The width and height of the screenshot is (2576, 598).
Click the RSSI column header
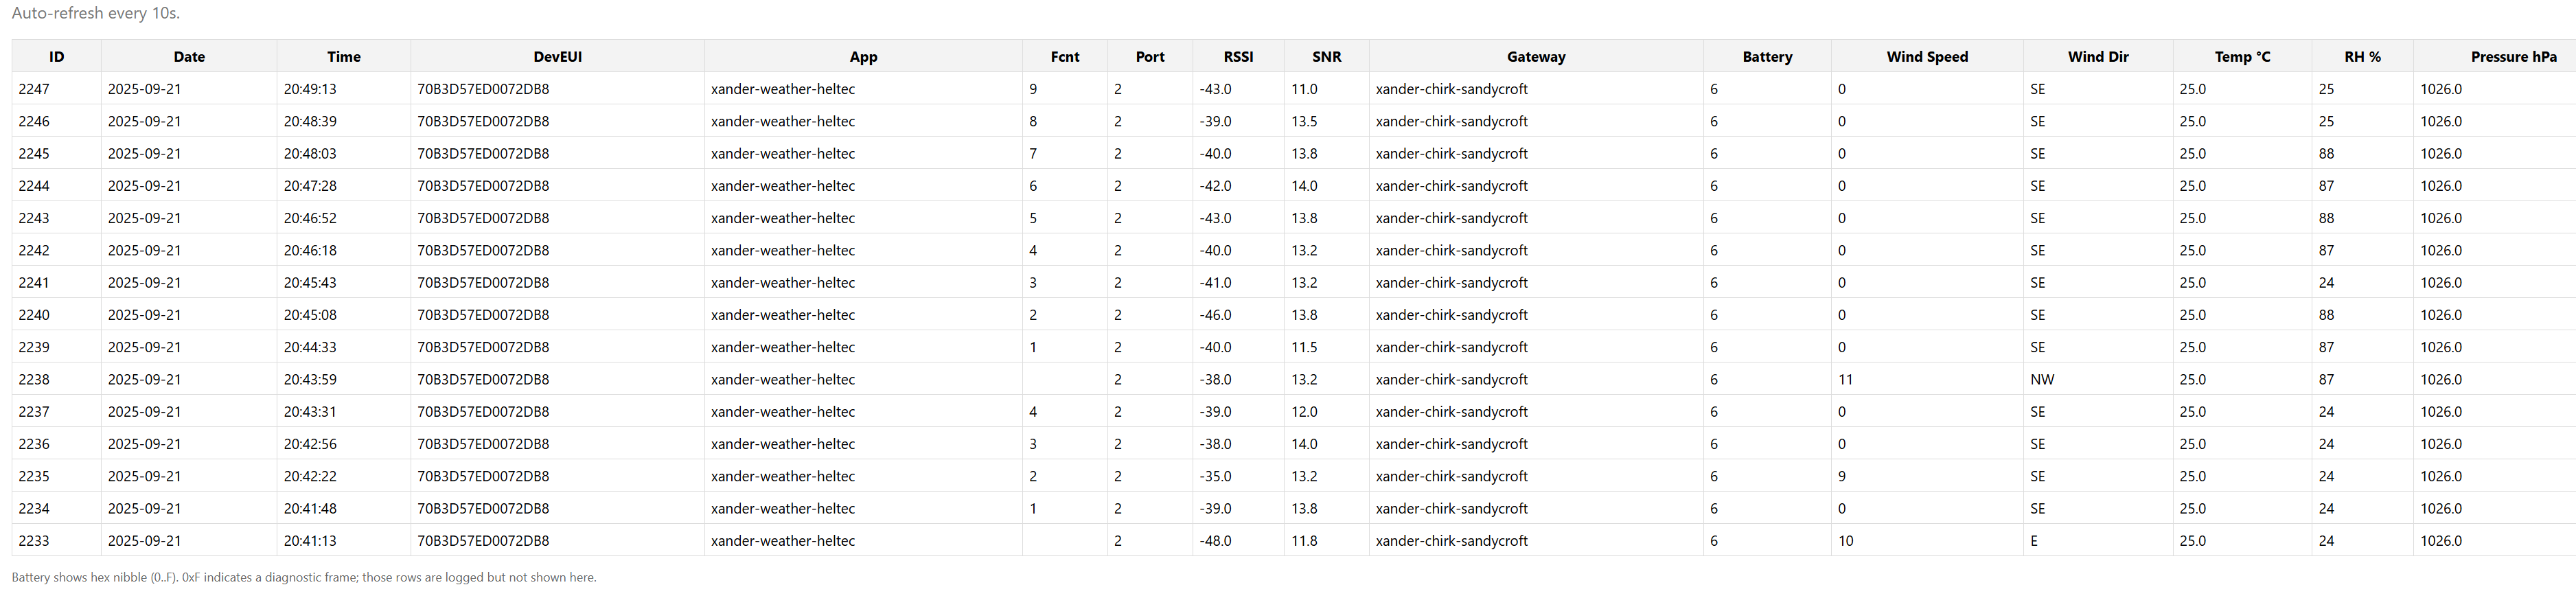1238,57
